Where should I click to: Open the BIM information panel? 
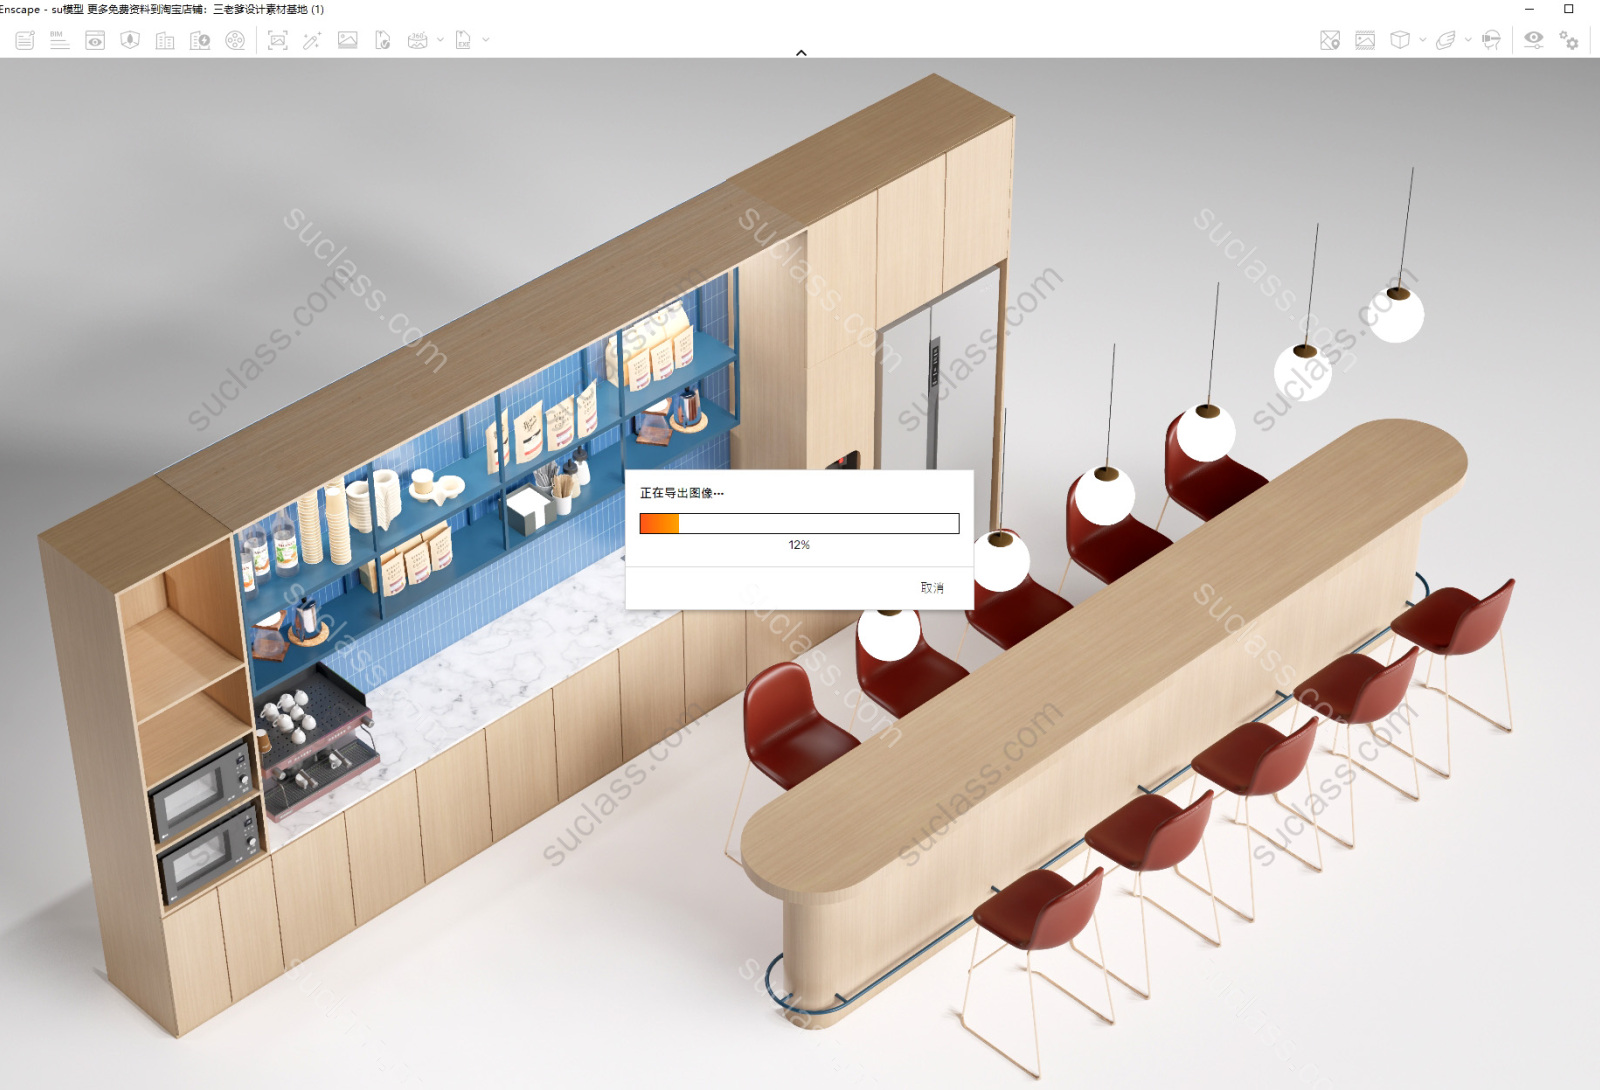pos(60,40)
